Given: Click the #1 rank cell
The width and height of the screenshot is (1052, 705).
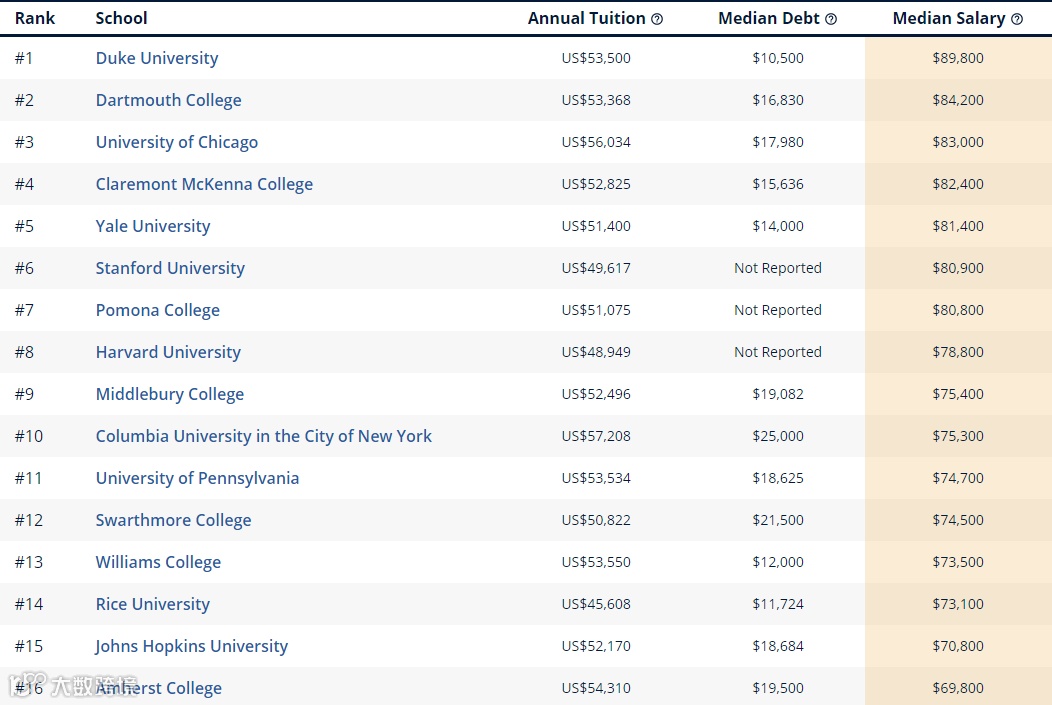Looking at the screenshot, I should tap(24, 58).
